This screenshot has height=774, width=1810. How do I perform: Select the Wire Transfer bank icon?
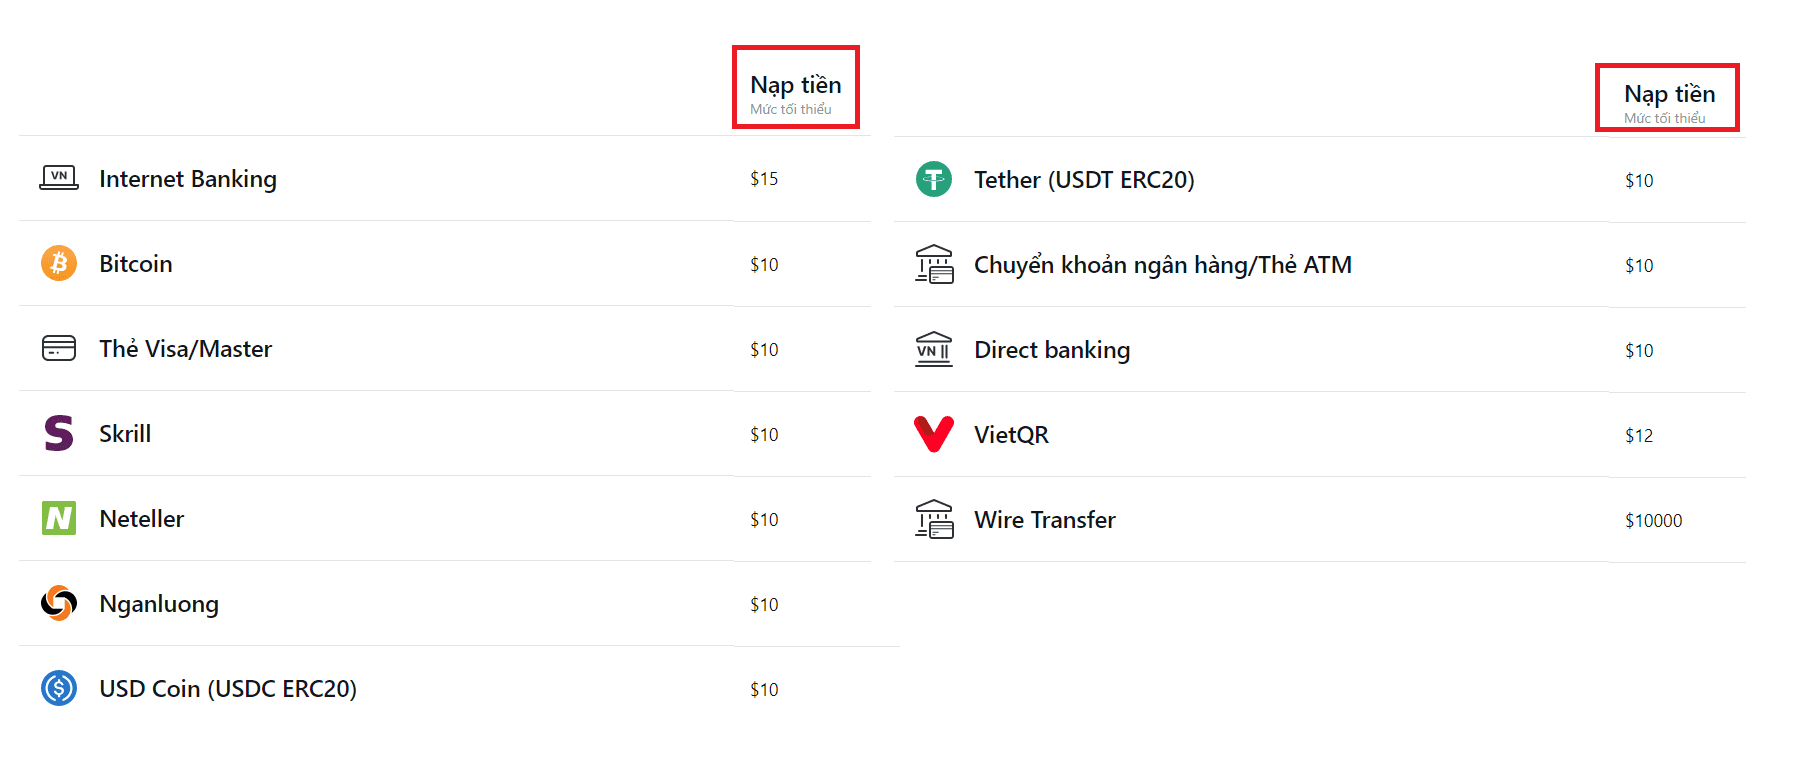pyautogui.click(x=934, y=519)
